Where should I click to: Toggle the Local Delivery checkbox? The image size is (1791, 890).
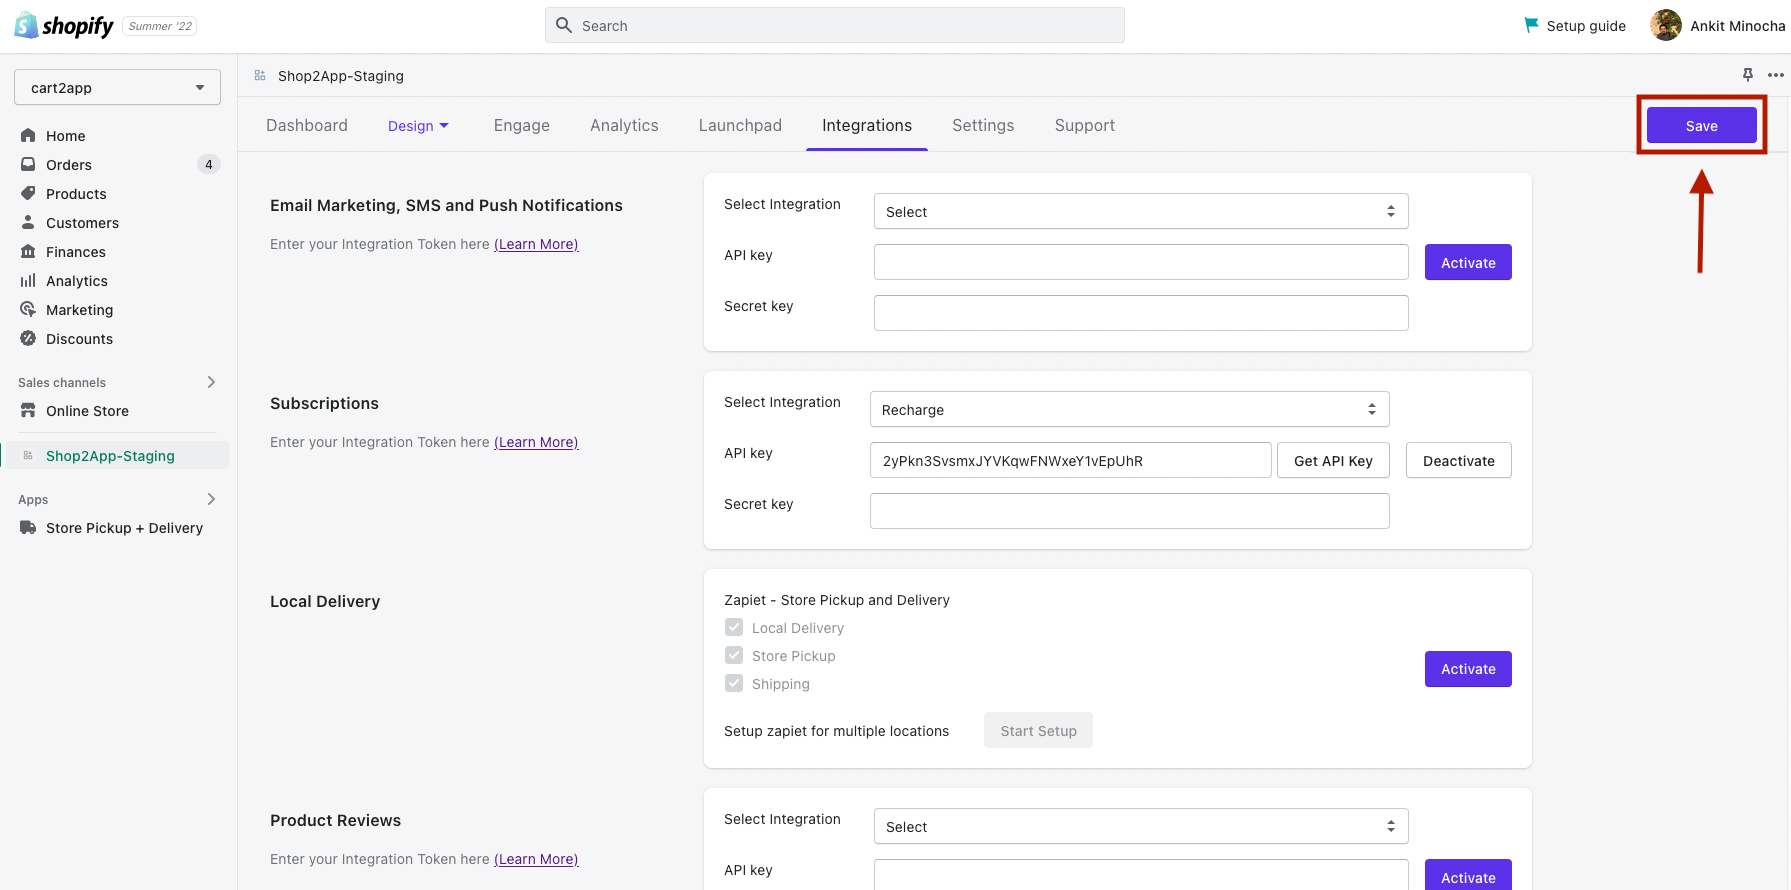734,627
